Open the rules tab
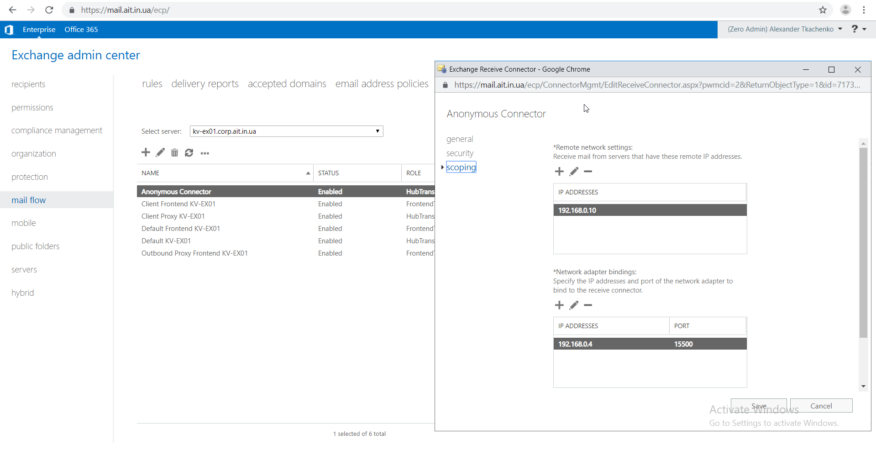This screenshot has height=450, width=876. [152, 84]
